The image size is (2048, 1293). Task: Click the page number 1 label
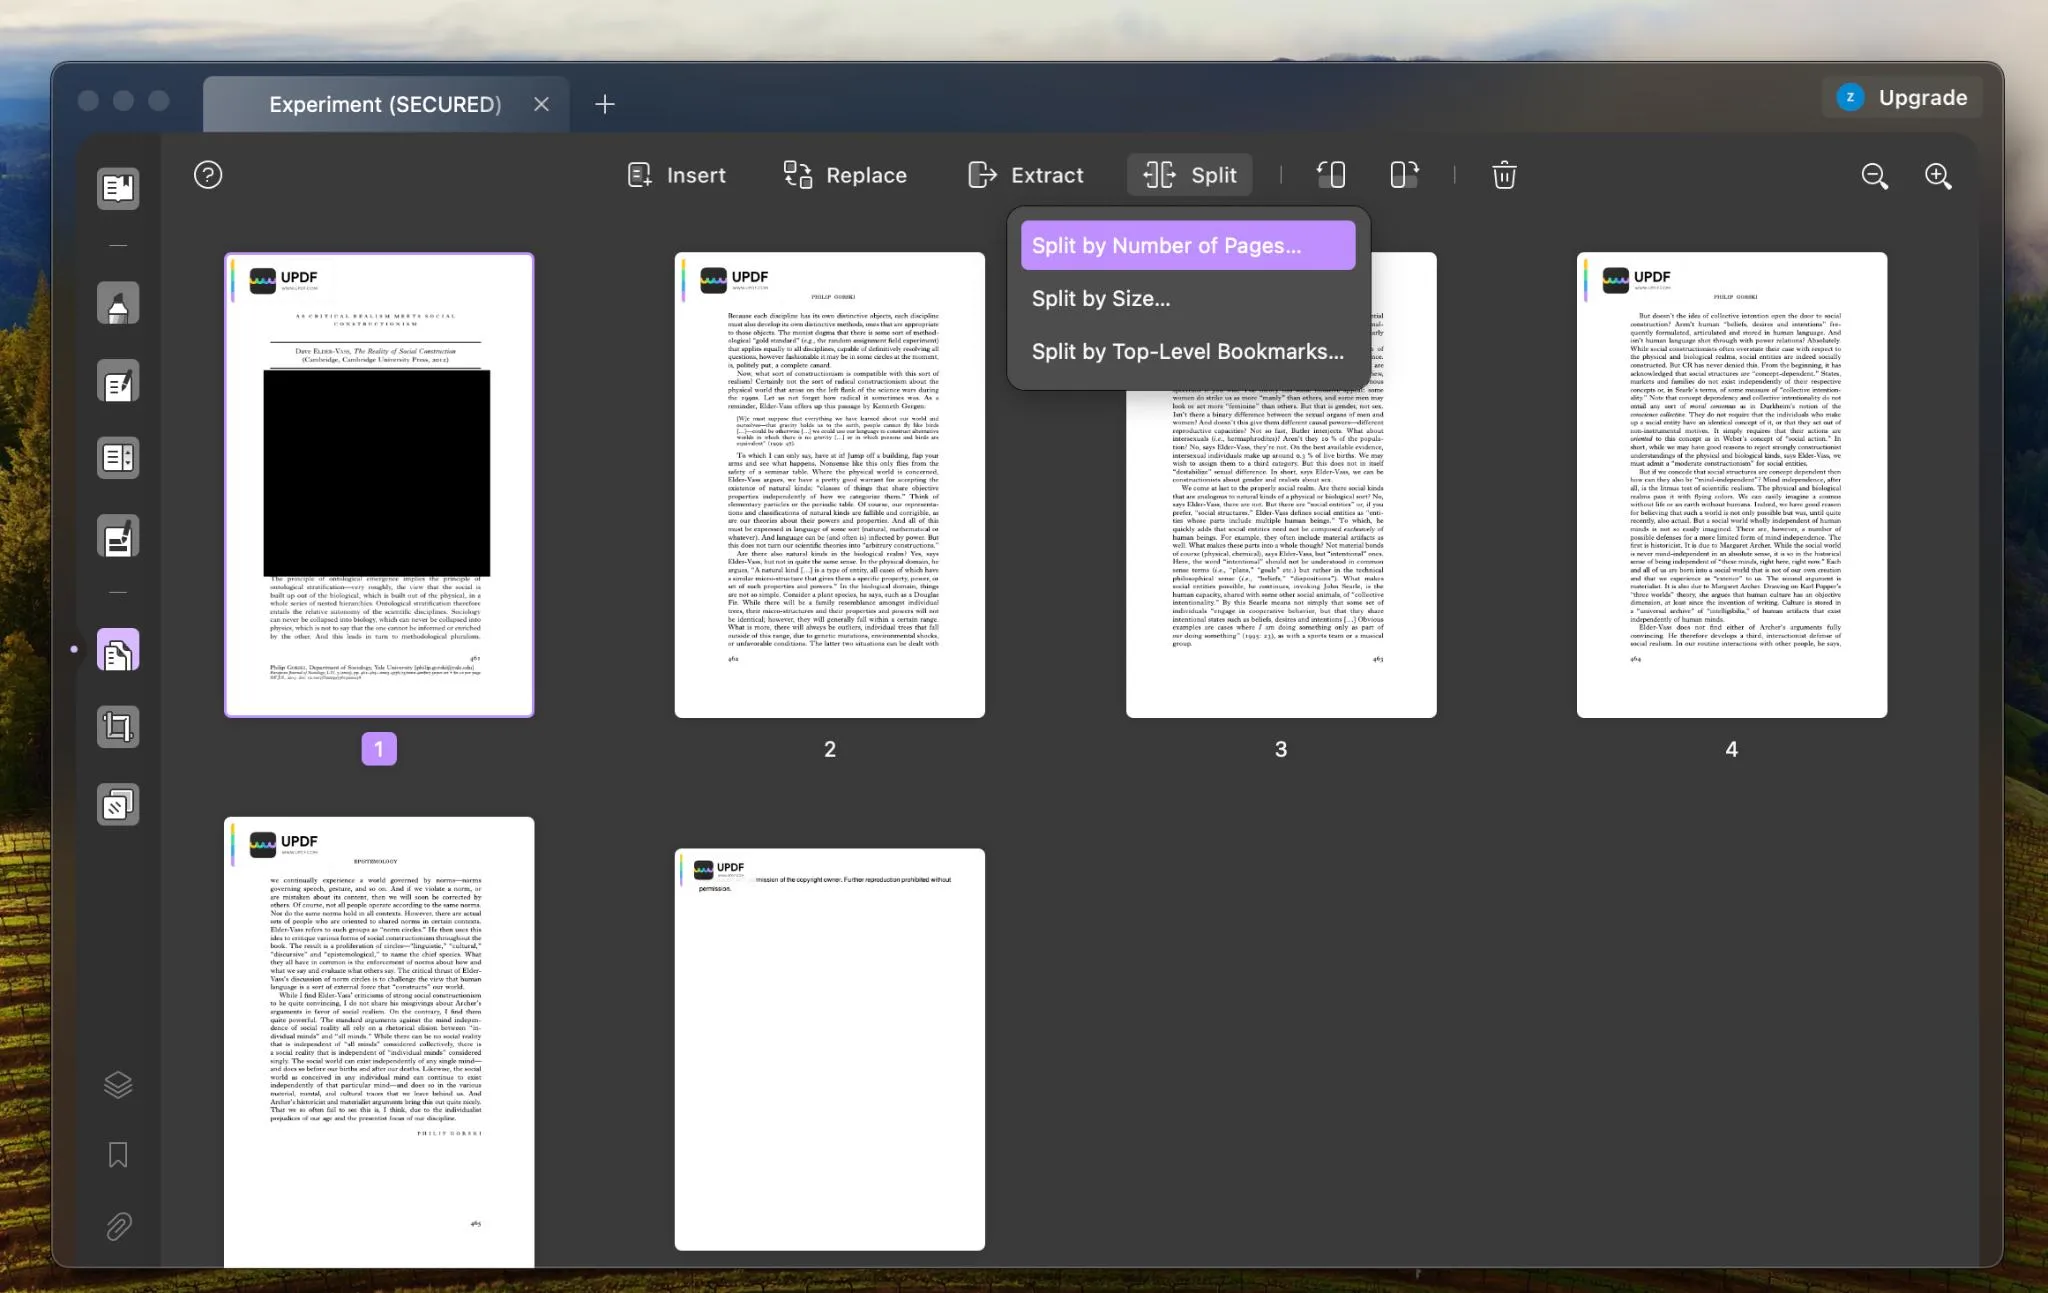point(379,749)
